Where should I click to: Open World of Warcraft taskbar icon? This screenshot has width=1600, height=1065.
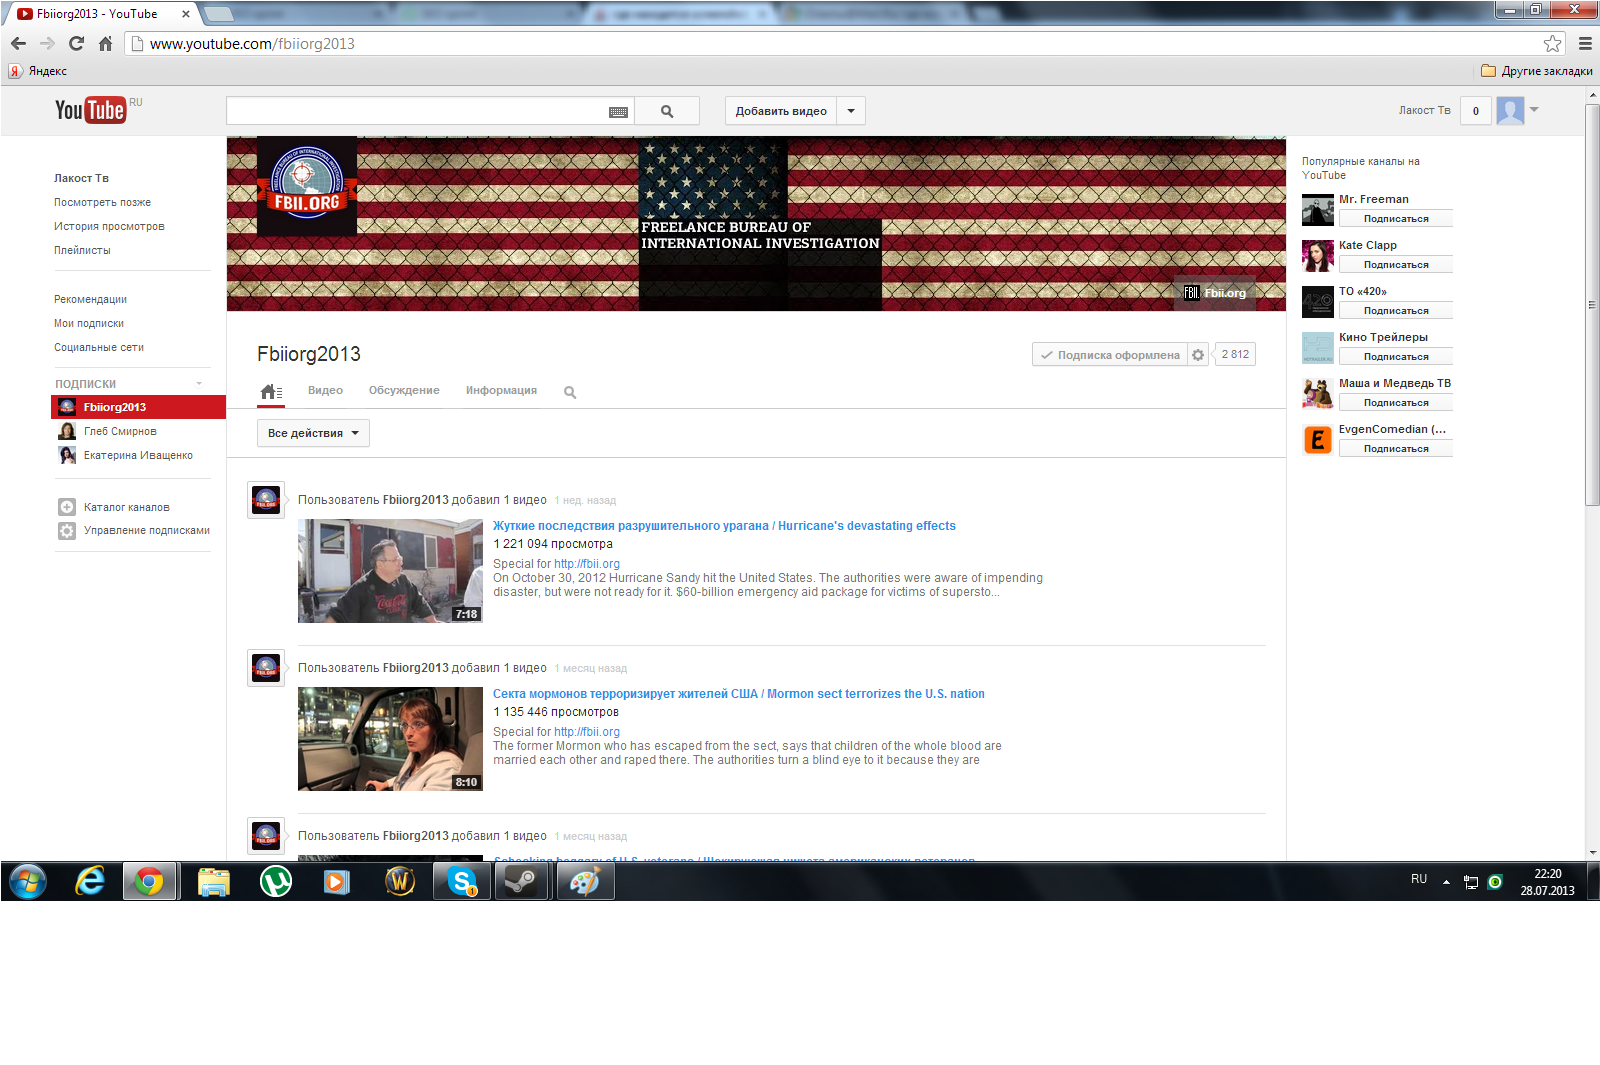(399, 881)
